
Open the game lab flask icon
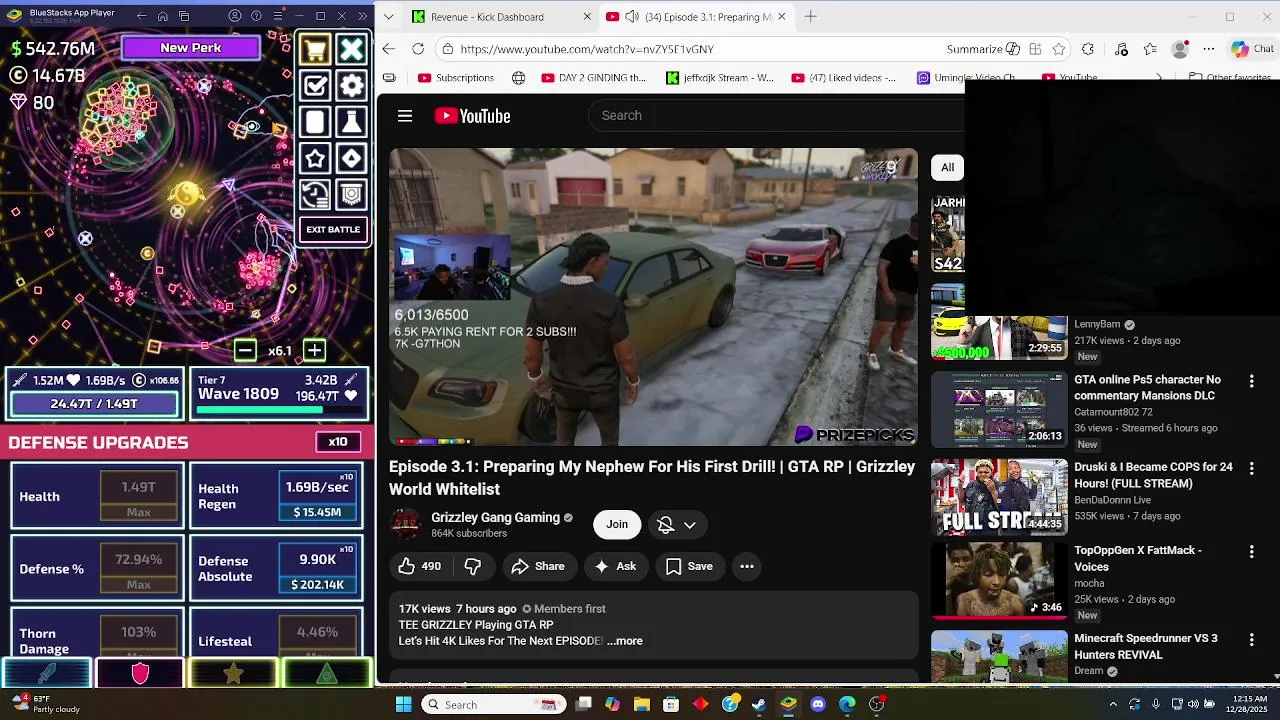(351, 122)
